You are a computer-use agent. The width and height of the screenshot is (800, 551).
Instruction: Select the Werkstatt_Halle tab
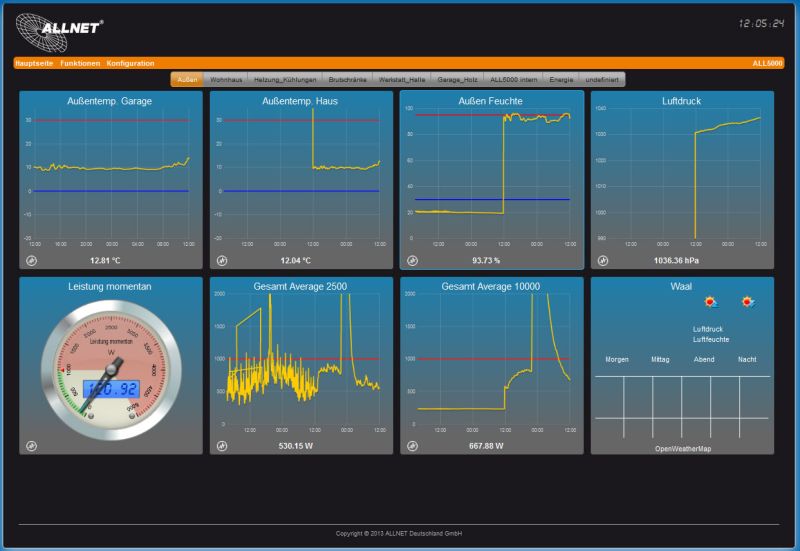[x=402, y=79]
